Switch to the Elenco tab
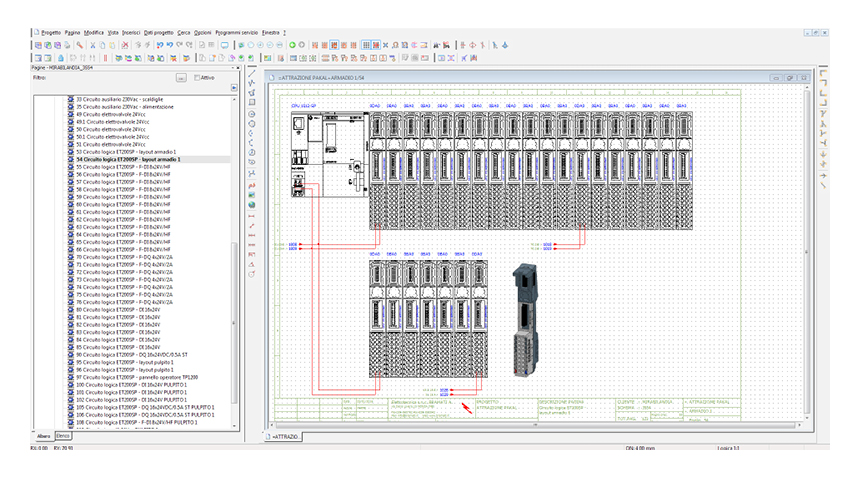This screenshot has height=480, width=860. click(x=63, y=436)
